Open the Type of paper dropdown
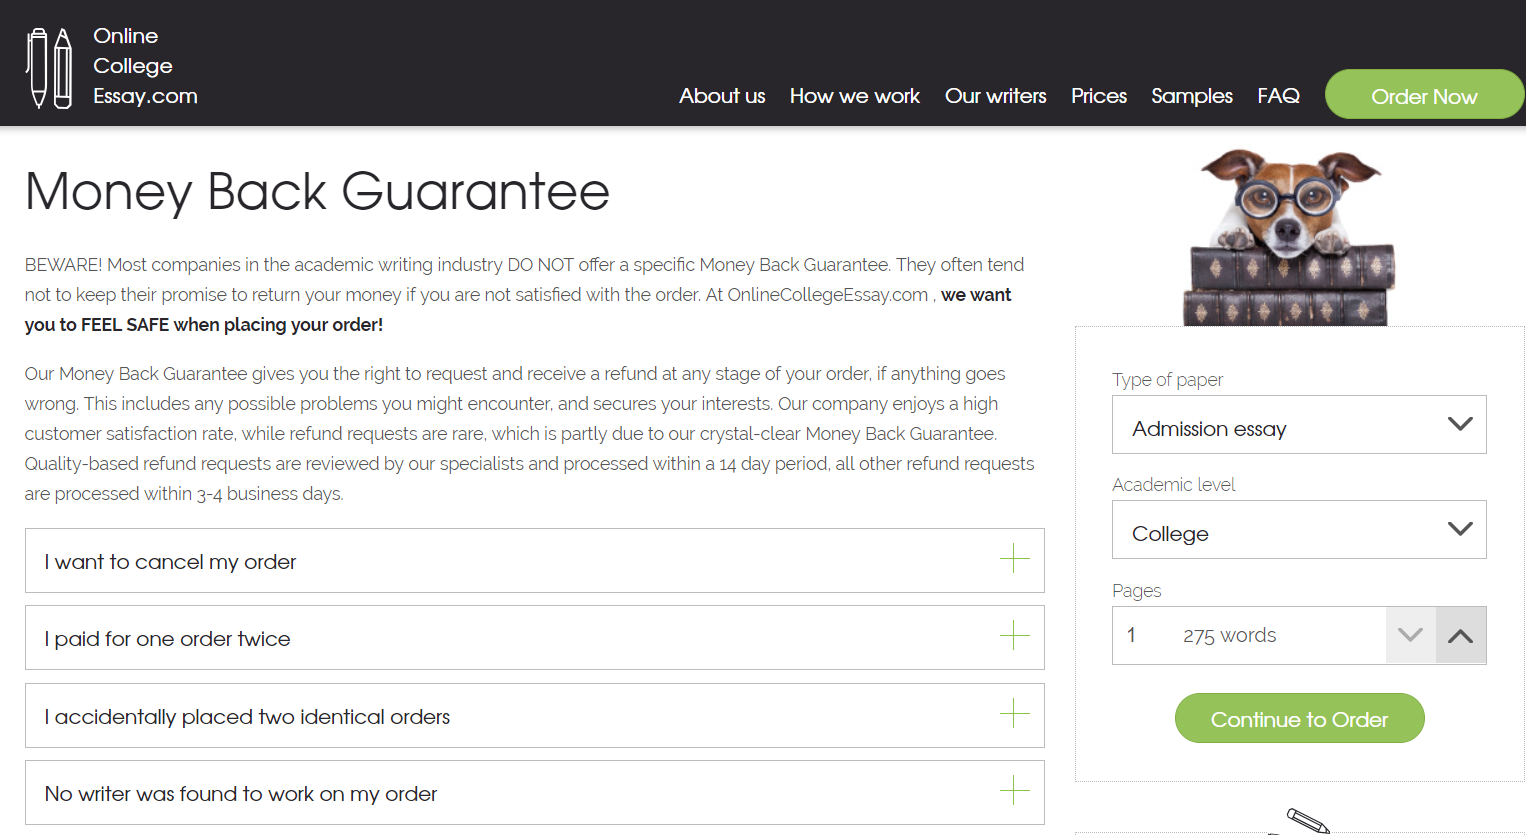 point(1299,425)
